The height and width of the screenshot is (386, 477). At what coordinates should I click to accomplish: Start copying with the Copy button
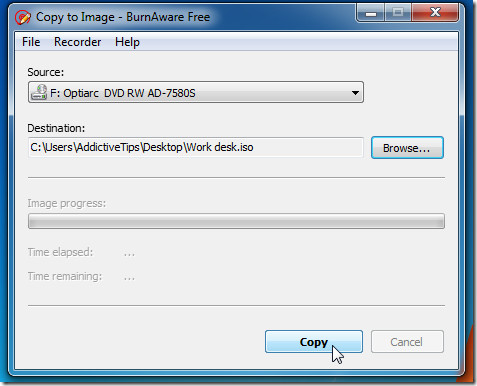(x=314, y=342)
